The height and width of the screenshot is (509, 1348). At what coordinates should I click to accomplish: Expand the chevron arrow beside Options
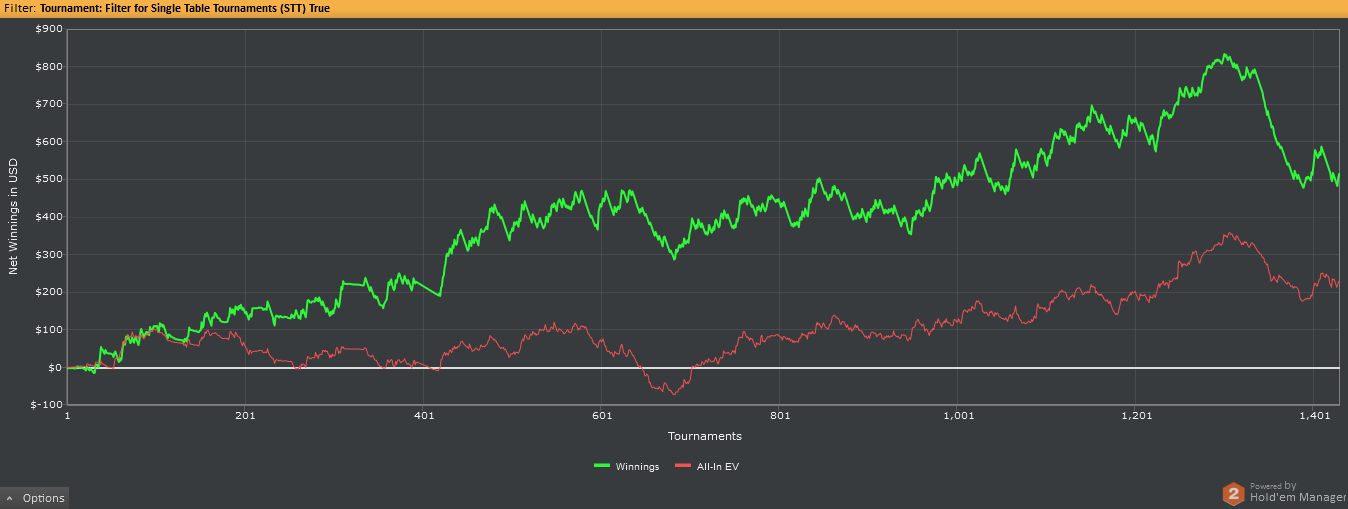[x=10, y=498]
